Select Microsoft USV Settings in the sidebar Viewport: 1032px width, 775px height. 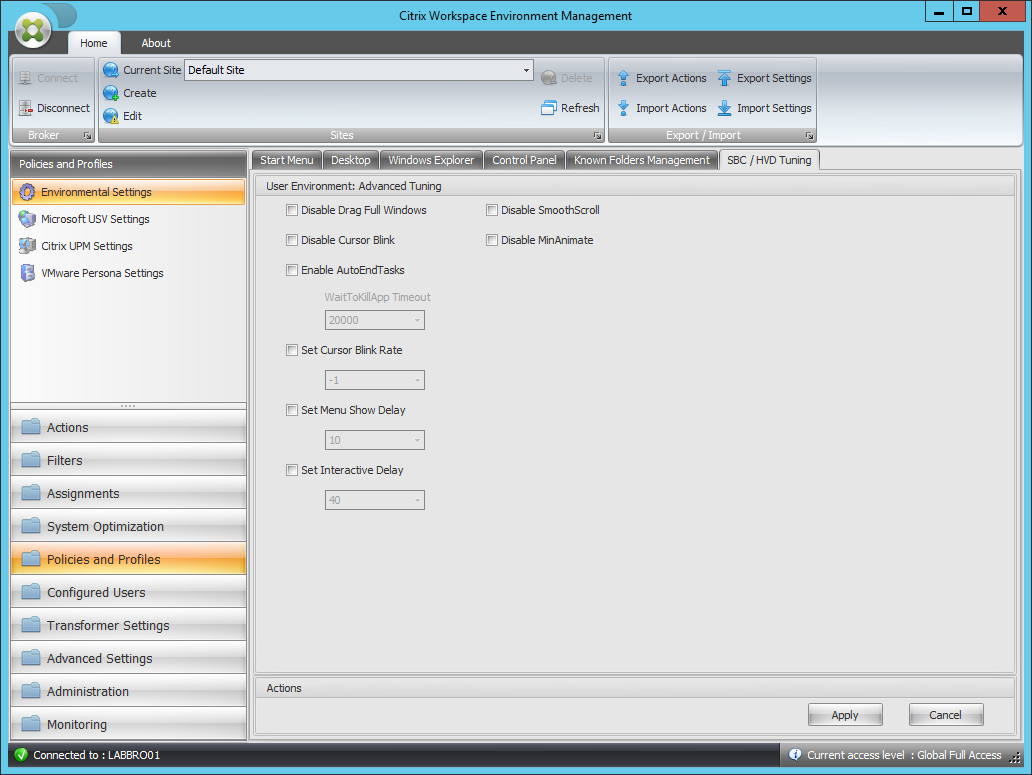tap(95, 219)
